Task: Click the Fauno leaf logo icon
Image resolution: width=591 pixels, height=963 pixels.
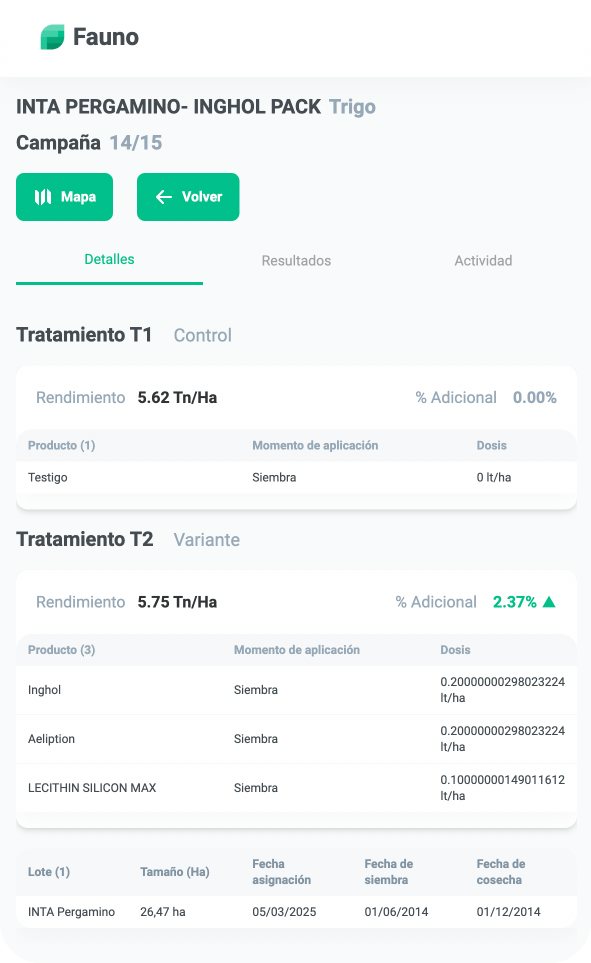Action: coord(52,37)
